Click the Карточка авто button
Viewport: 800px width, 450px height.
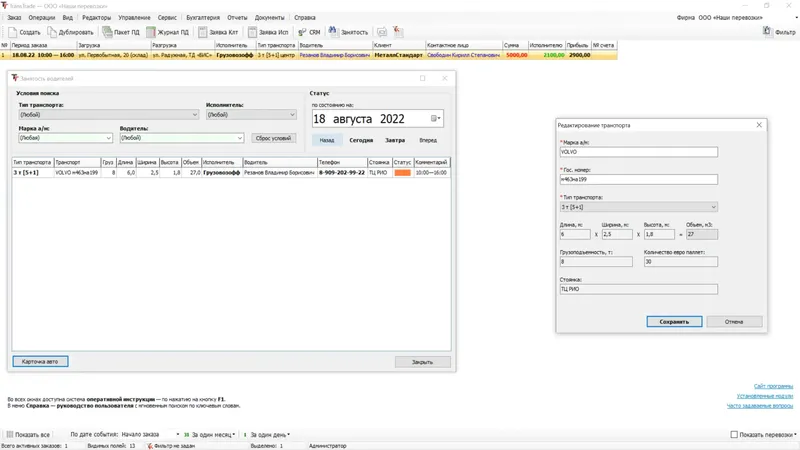[40, 362]
